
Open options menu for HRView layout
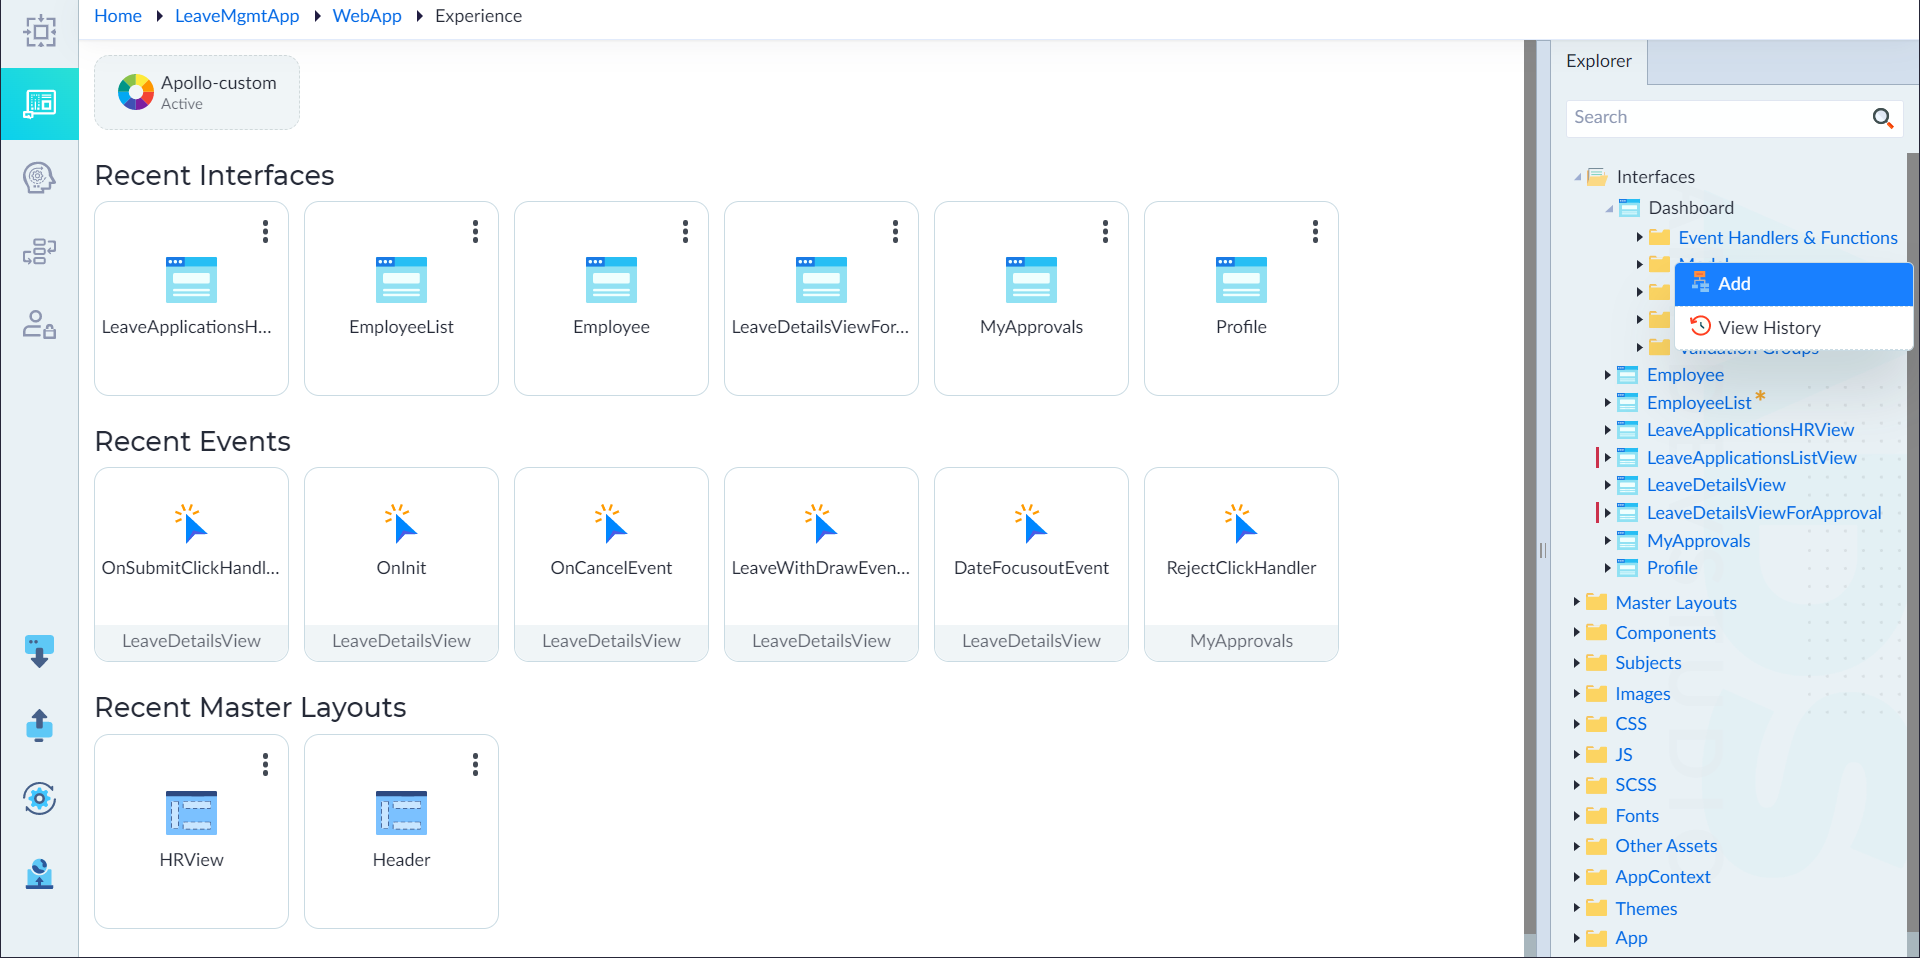tap(265, 765)
